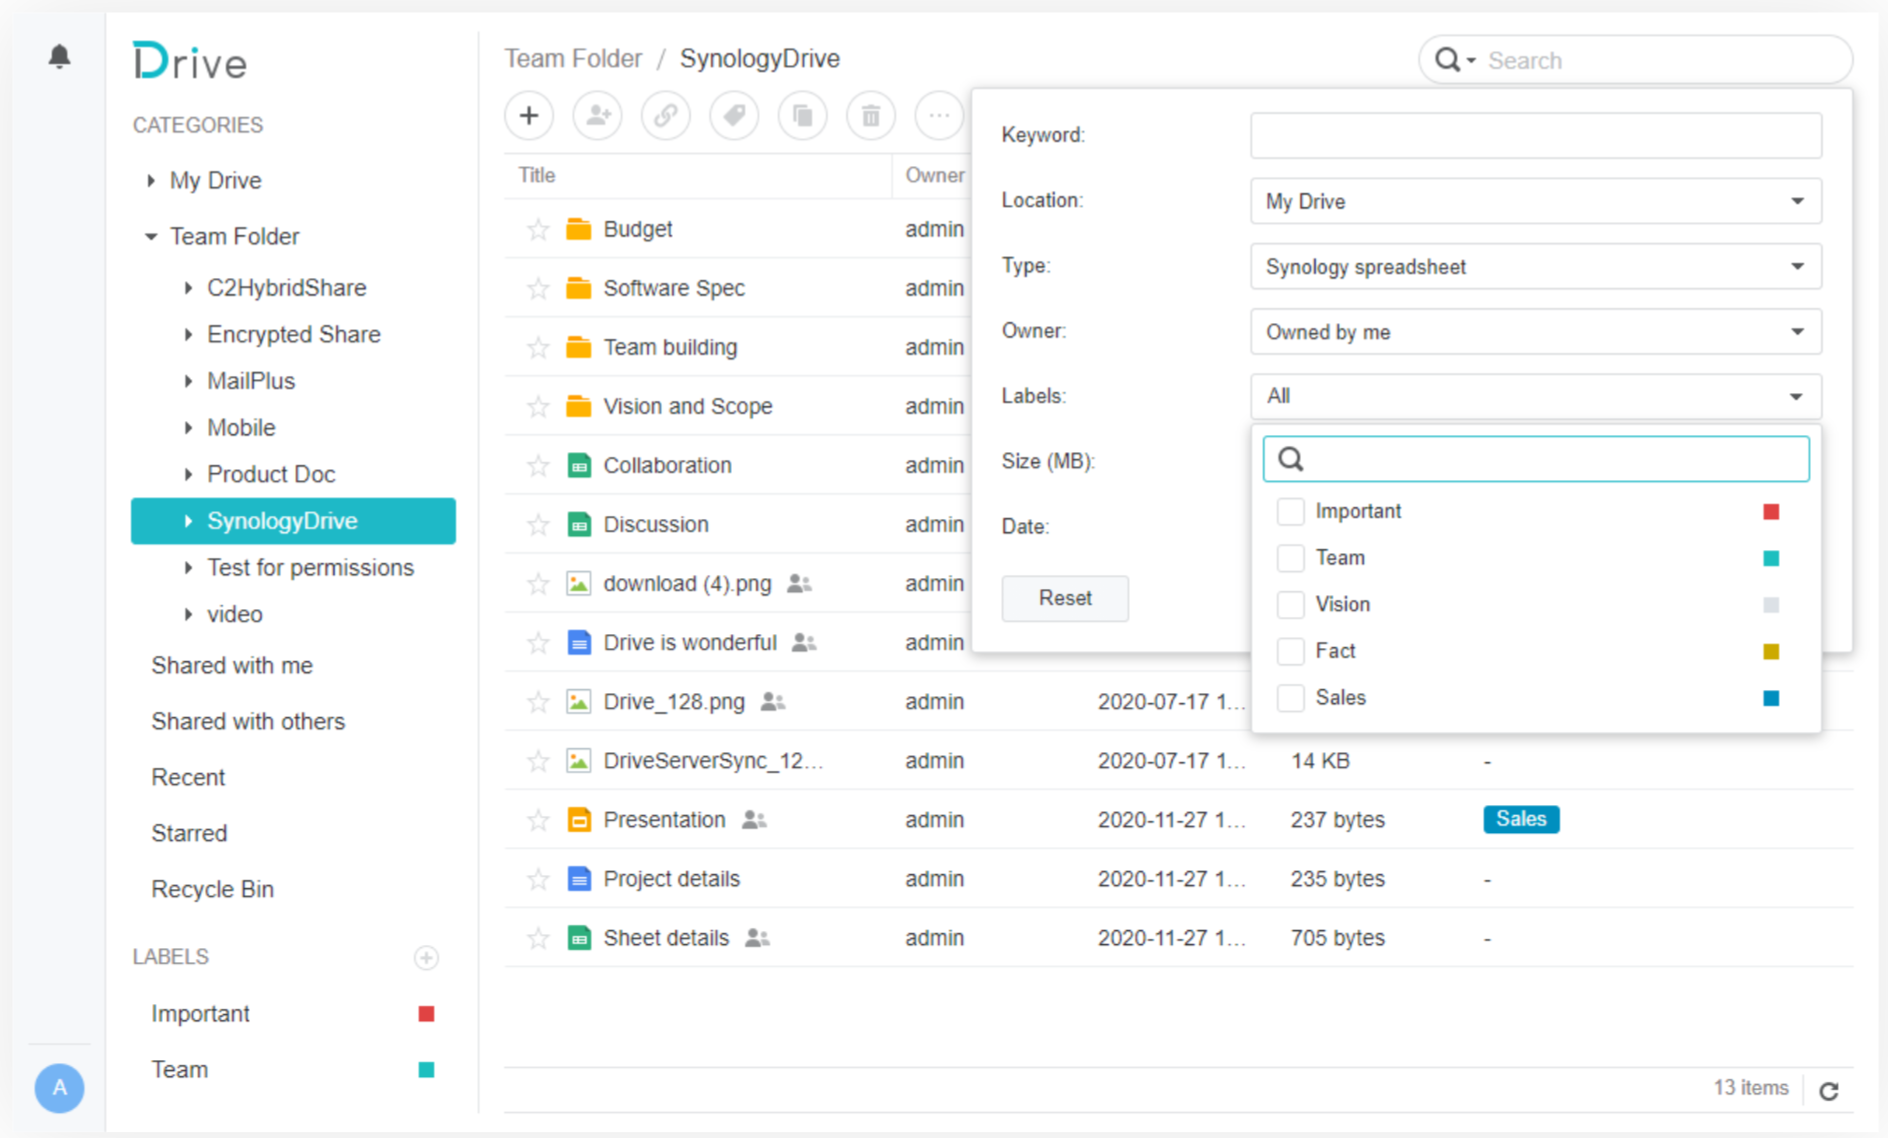This screenshot has width=1888, height=1138.
Task: Open the Recent category
Action: coord(188,777)
